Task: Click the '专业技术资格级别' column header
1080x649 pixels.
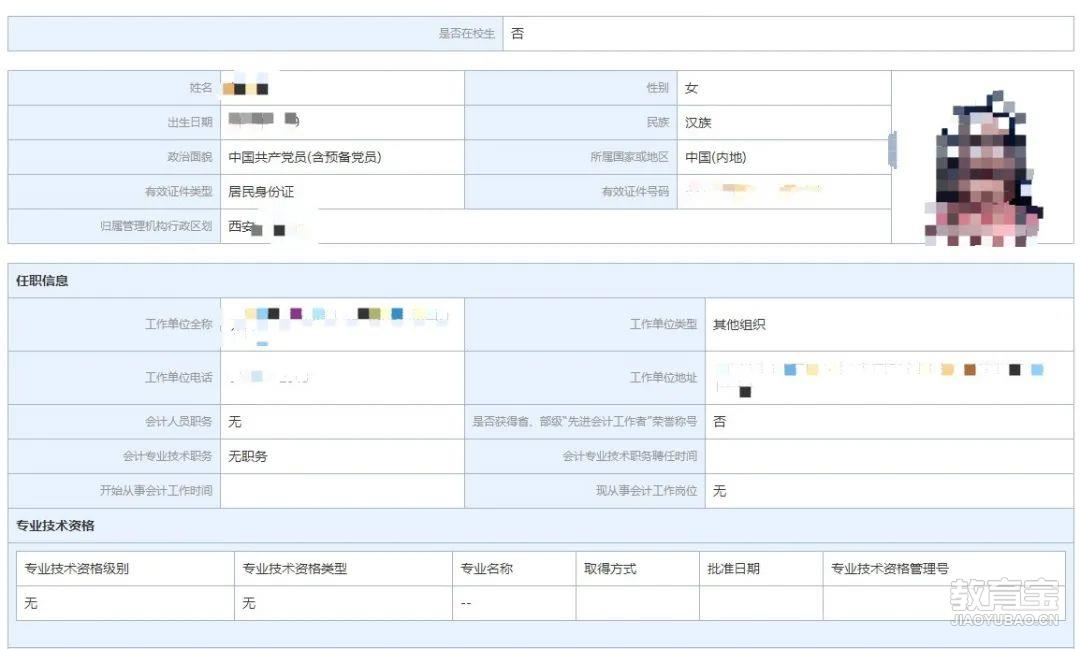Action: pyautogui.click(x=76, y=568)
